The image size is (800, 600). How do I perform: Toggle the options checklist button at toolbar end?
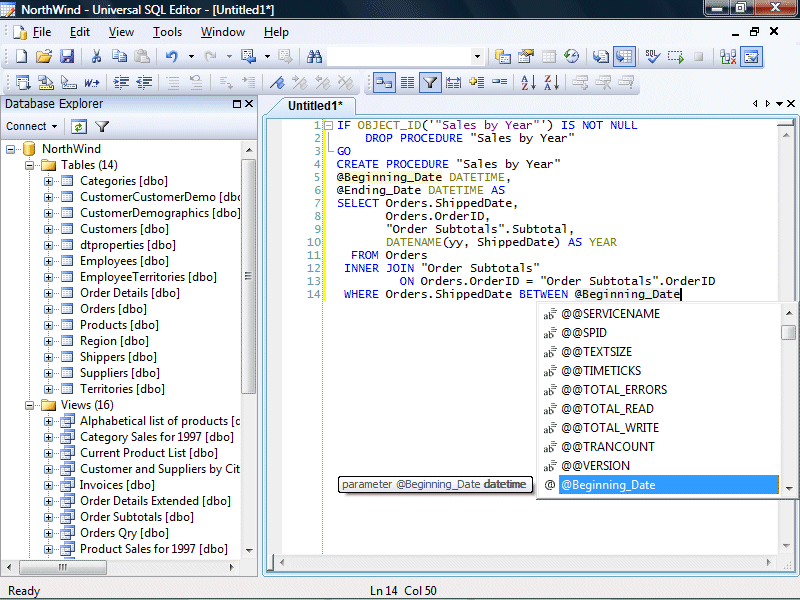coord(752,57)
